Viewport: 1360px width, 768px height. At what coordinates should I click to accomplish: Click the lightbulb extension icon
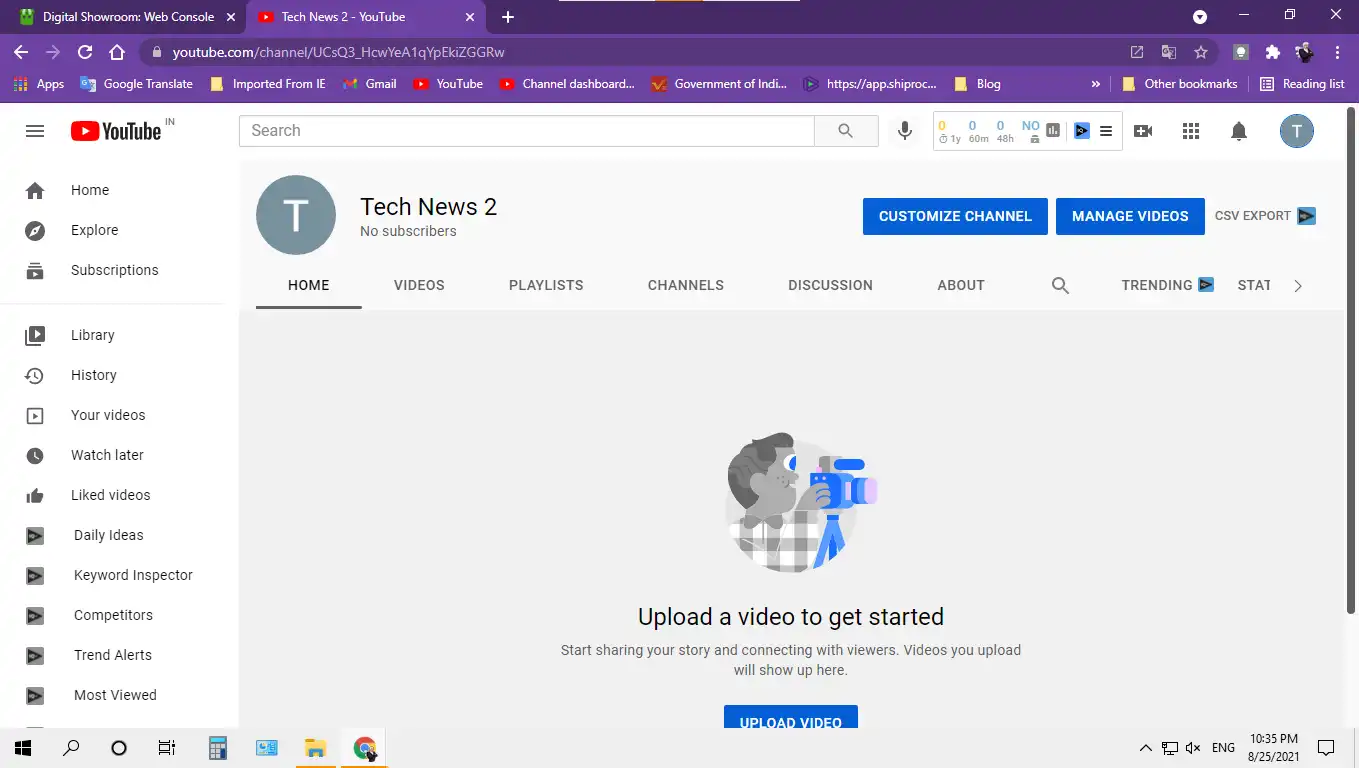coord(1241,52)
